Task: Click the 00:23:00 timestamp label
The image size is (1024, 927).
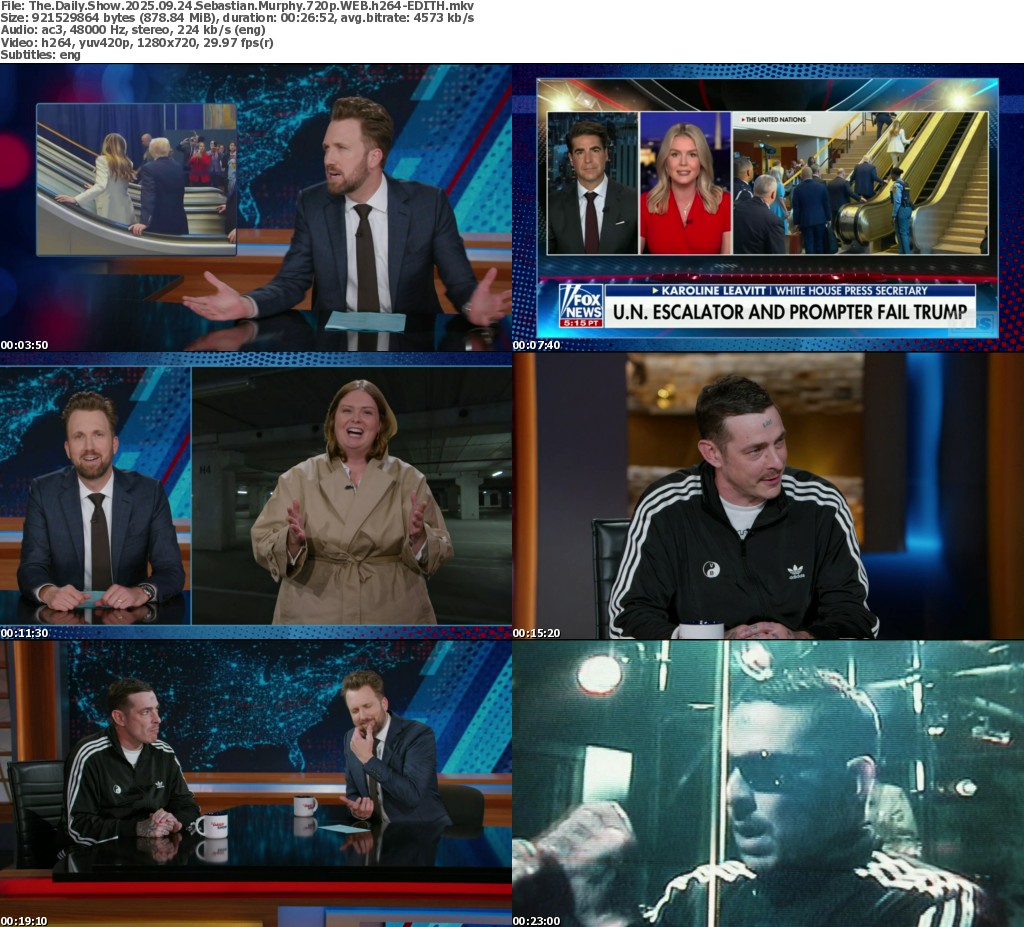Action: pyautogui.click(x=536, y=921)
